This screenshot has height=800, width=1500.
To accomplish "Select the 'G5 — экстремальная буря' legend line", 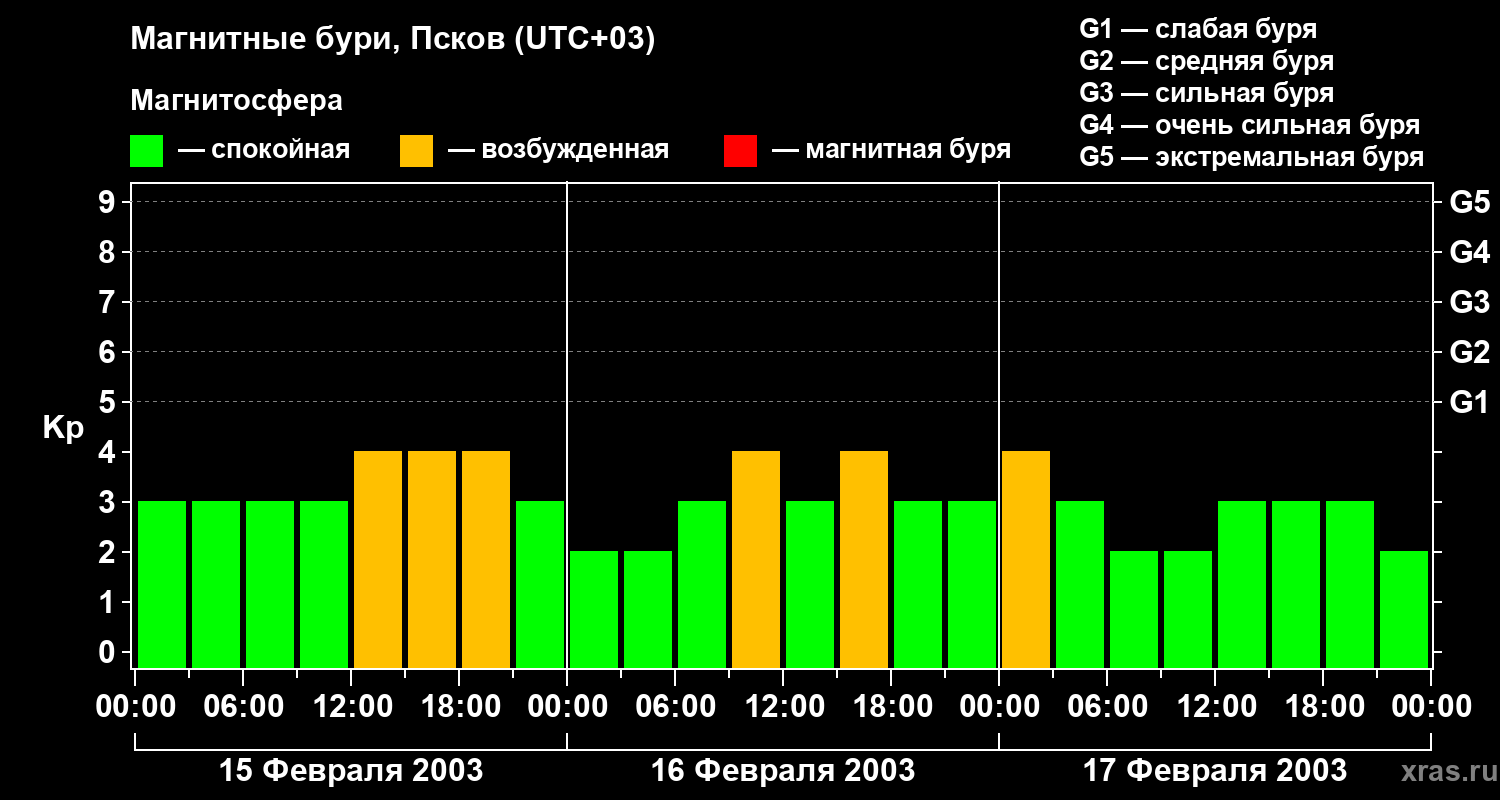I will (x=1252, y=157).
